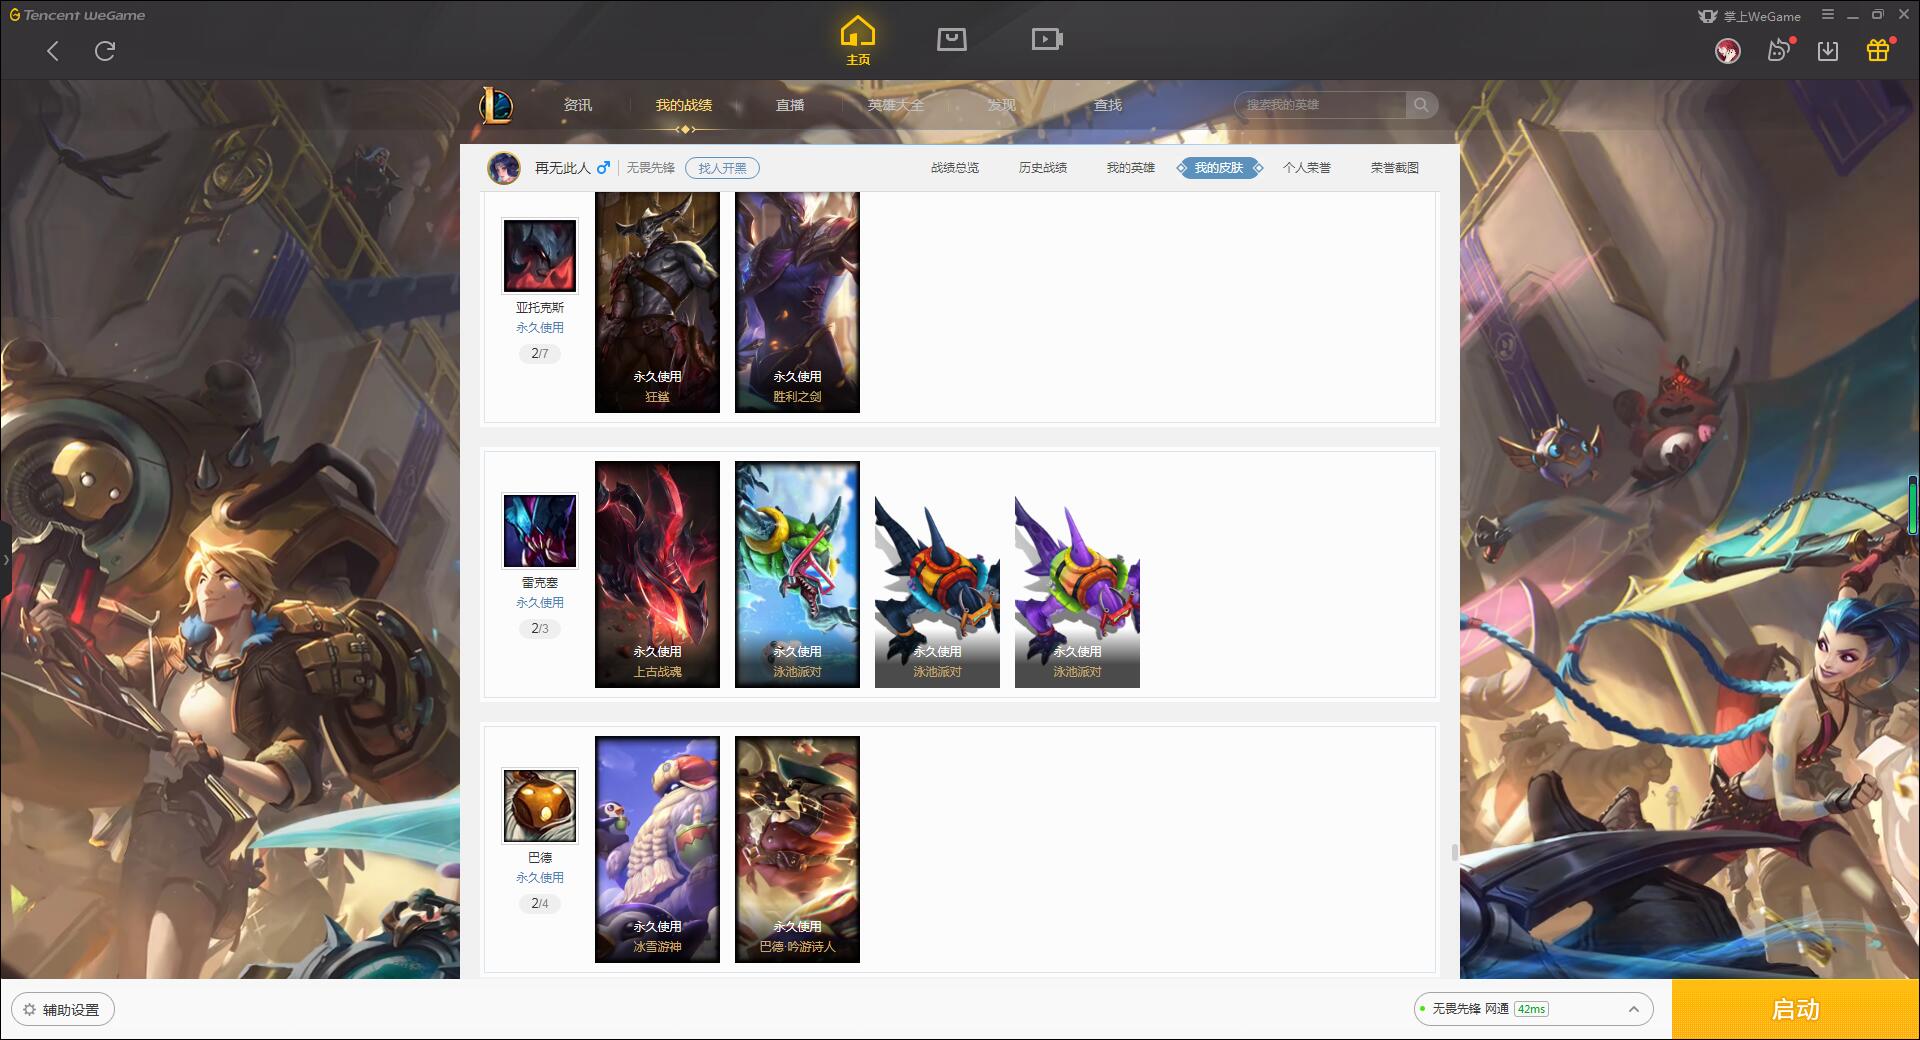Click the green page scrollbar at right edge
This screenshot has height=1040, width=1920.
1914,505
